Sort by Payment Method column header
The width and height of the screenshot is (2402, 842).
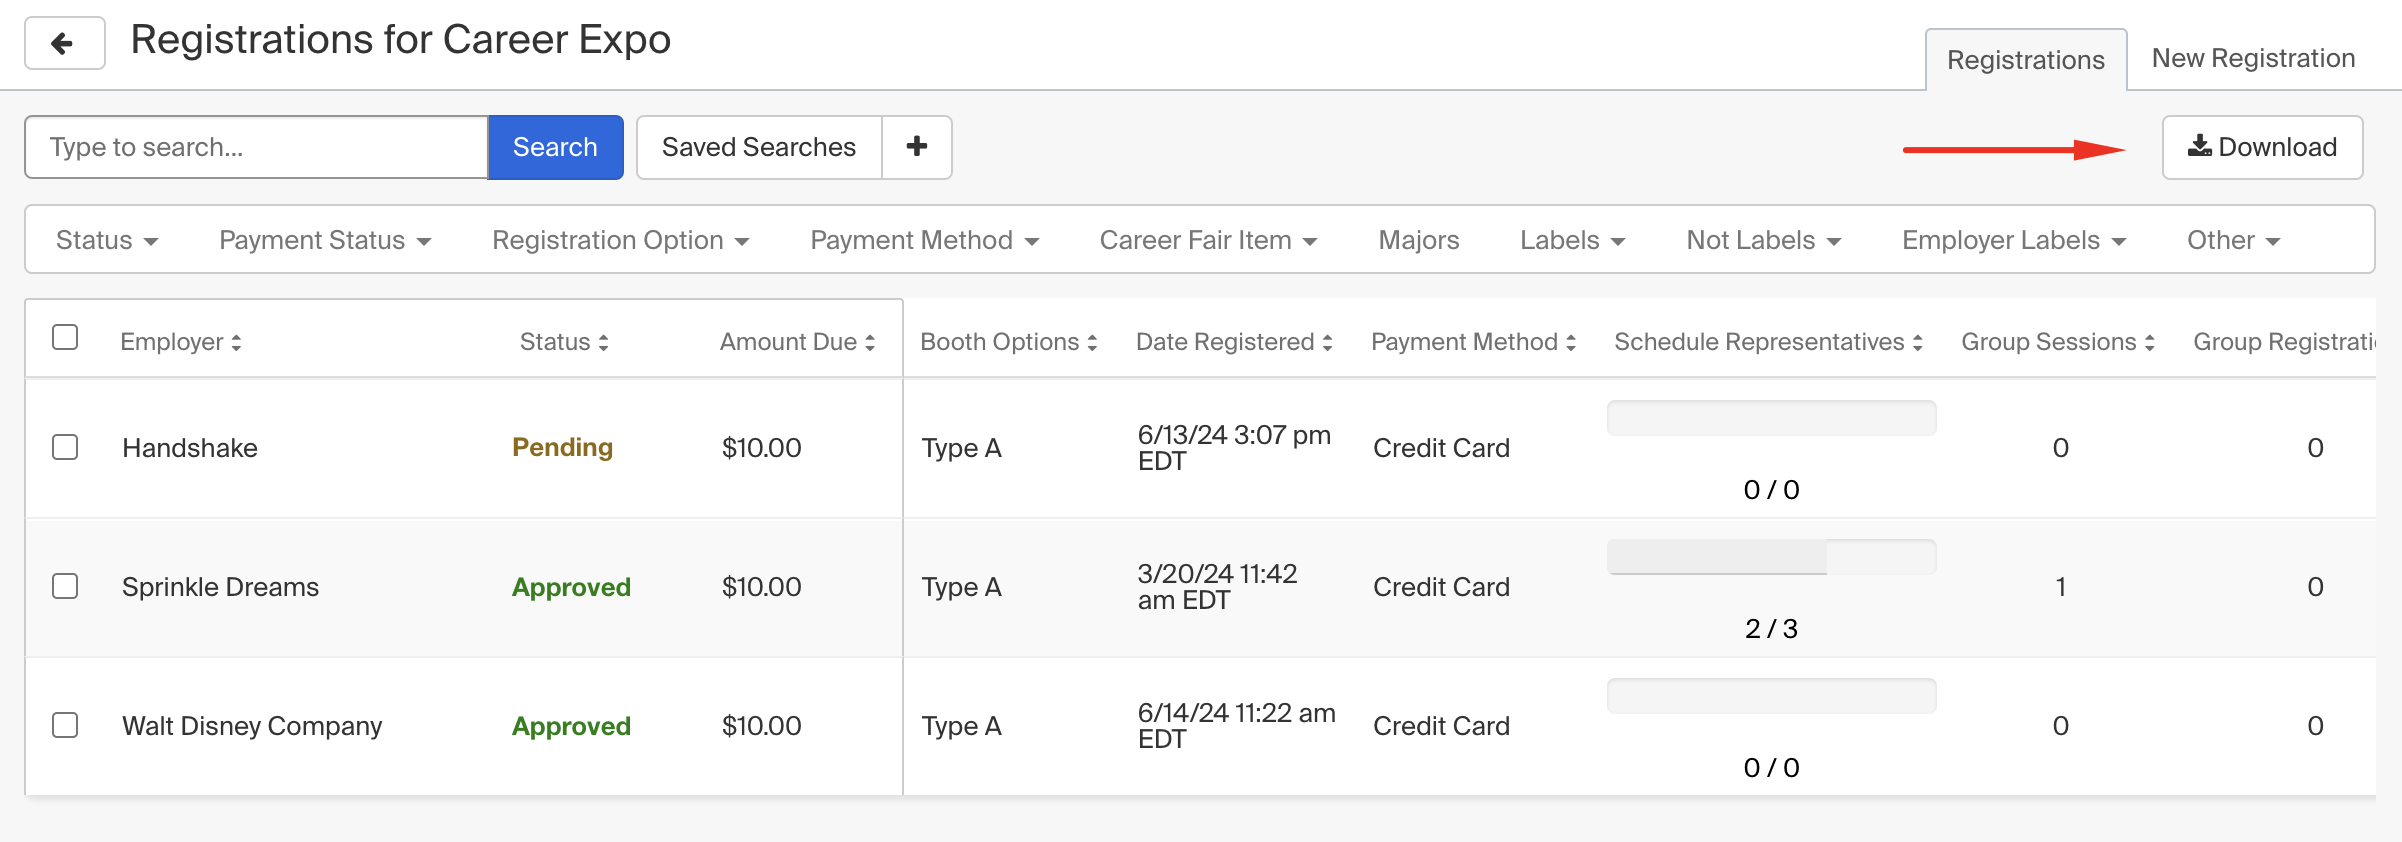coord(1473,342)
